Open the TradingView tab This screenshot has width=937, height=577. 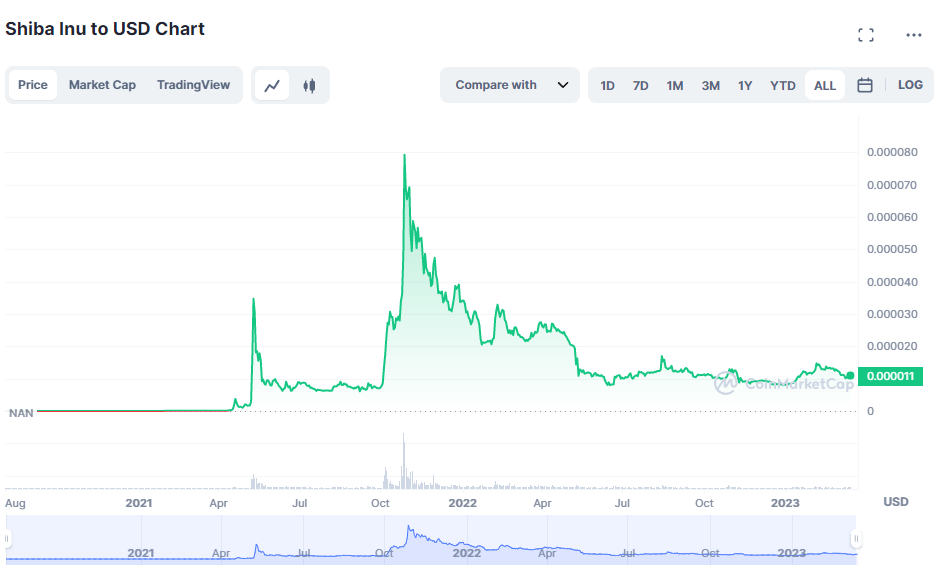(193, 85)
